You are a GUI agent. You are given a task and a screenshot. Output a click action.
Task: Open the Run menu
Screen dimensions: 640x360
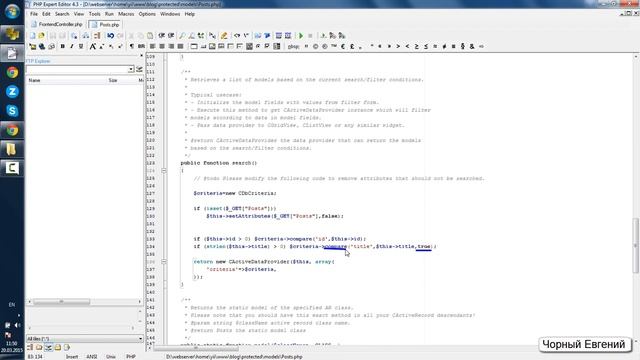click(109, 14)
